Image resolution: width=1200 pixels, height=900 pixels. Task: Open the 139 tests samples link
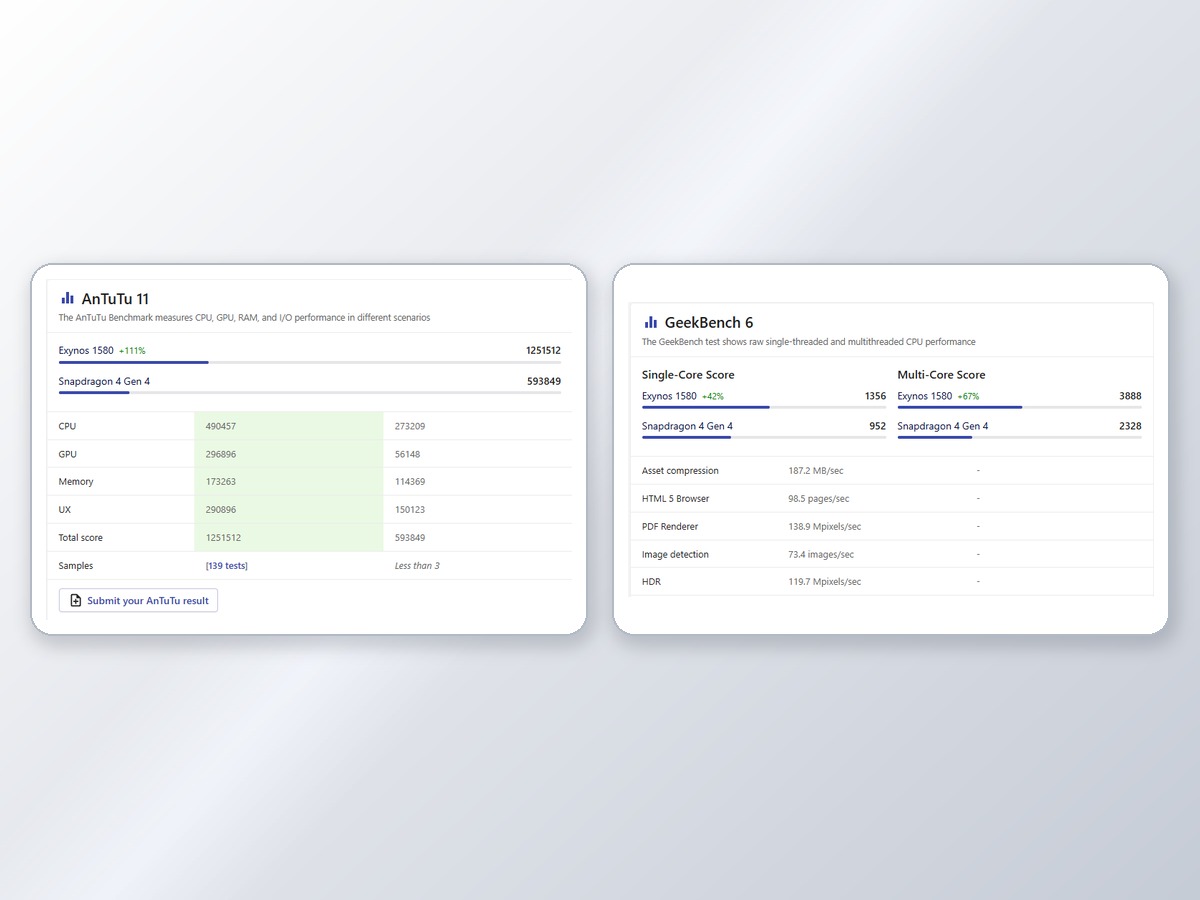pos(227,566)
